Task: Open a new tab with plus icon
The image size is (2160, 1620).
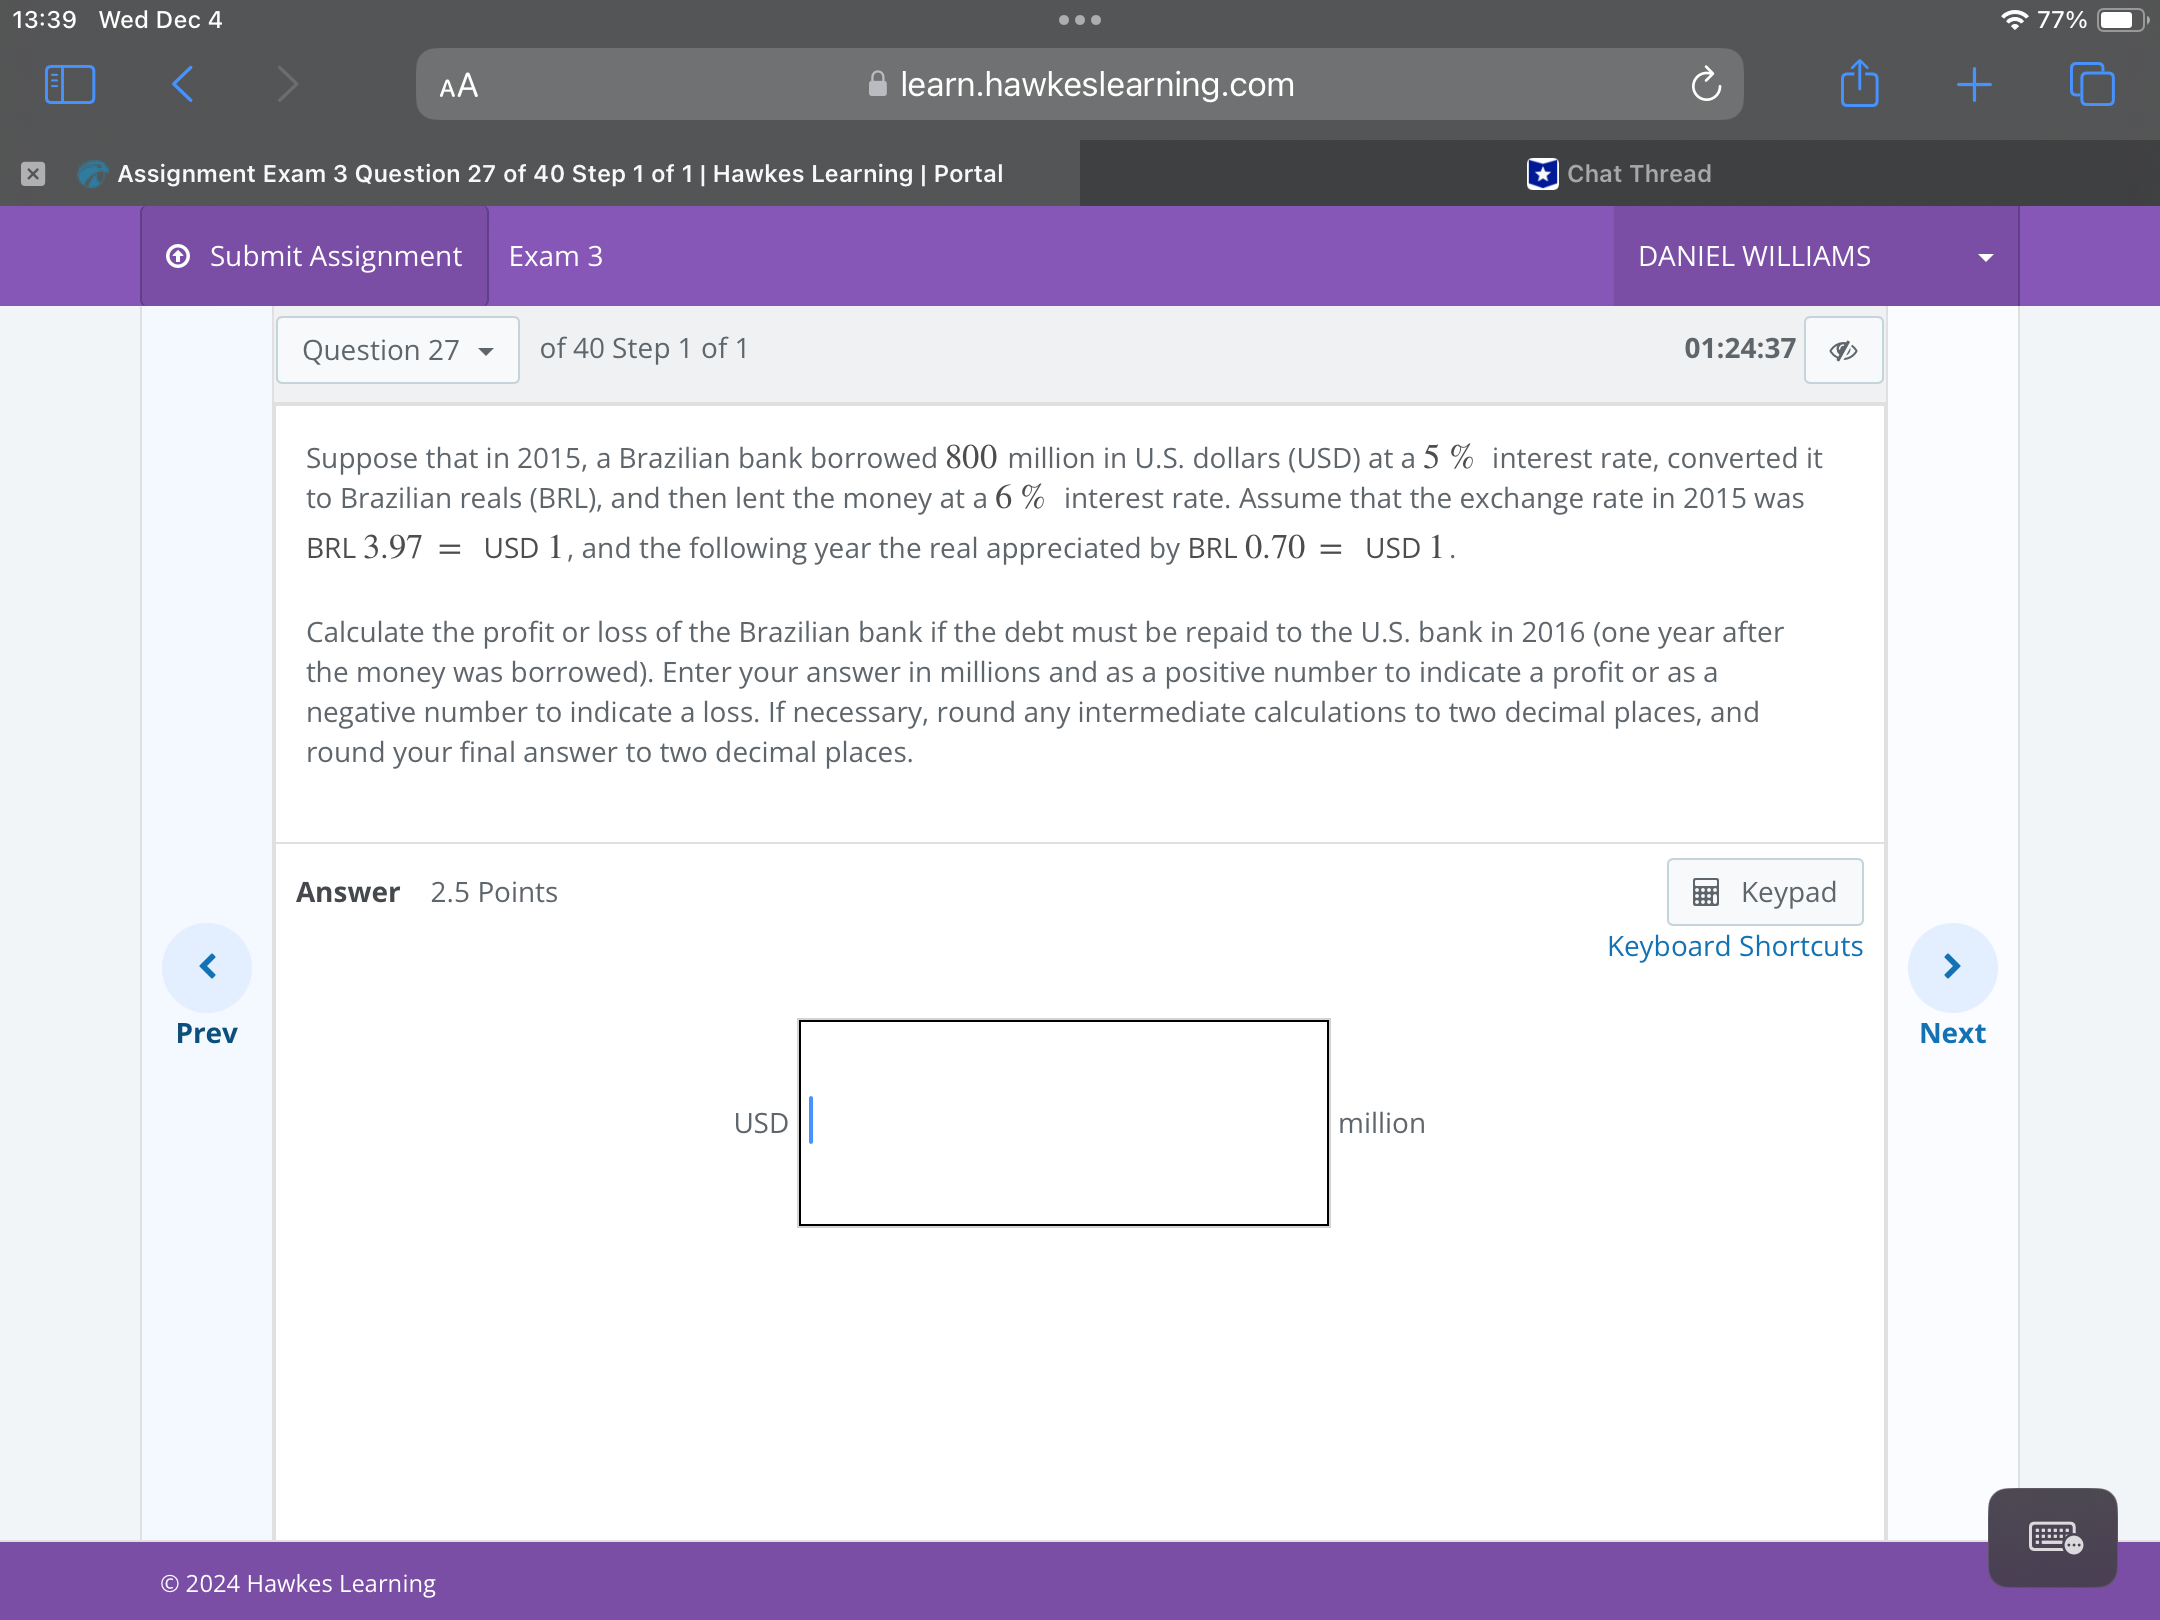Action: click(1974, 85)
